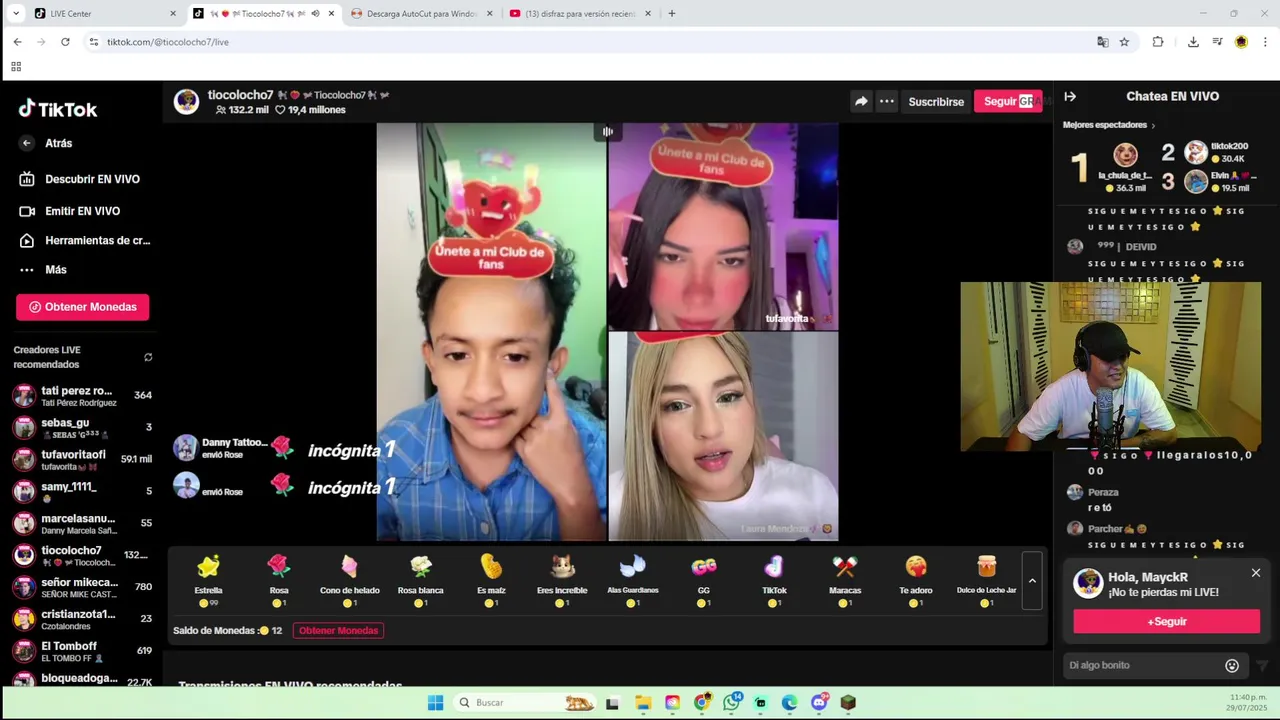Switch to the Descarga AutoCut tab
The image size is (1280, 720).
click(x=420, y=14)
